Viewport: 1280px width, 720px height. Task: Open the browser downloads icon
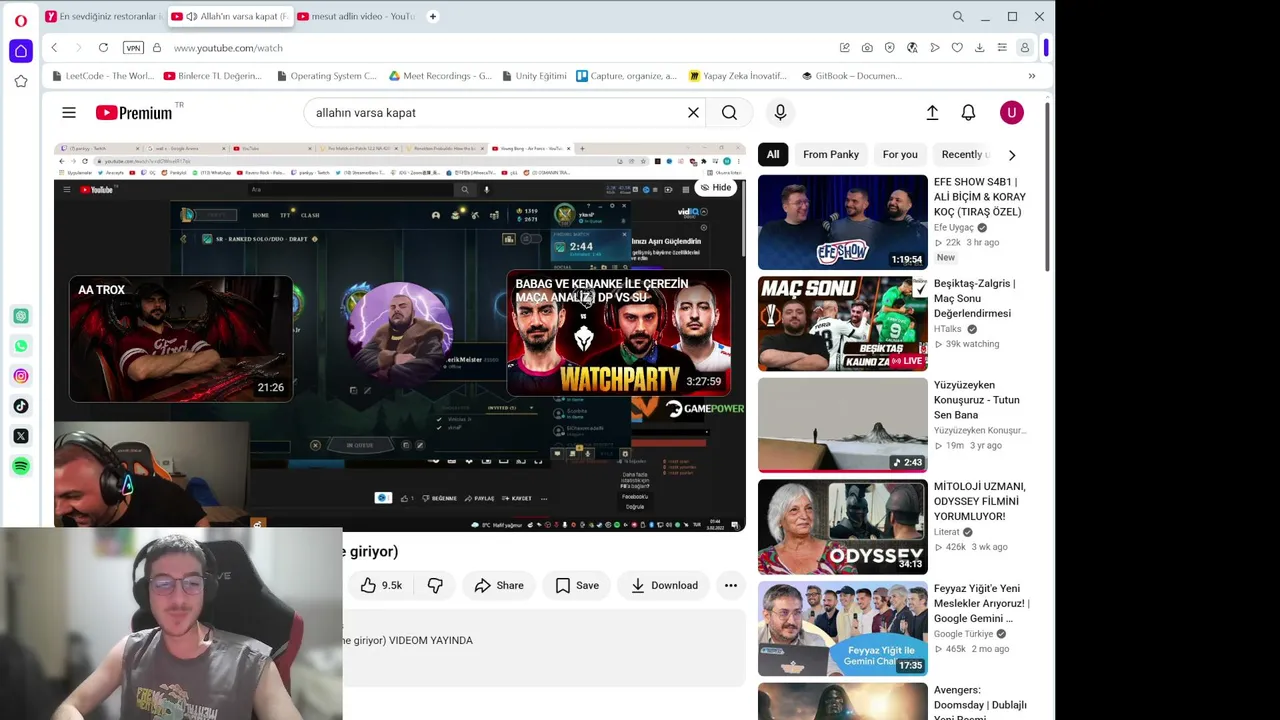(979, 48)
